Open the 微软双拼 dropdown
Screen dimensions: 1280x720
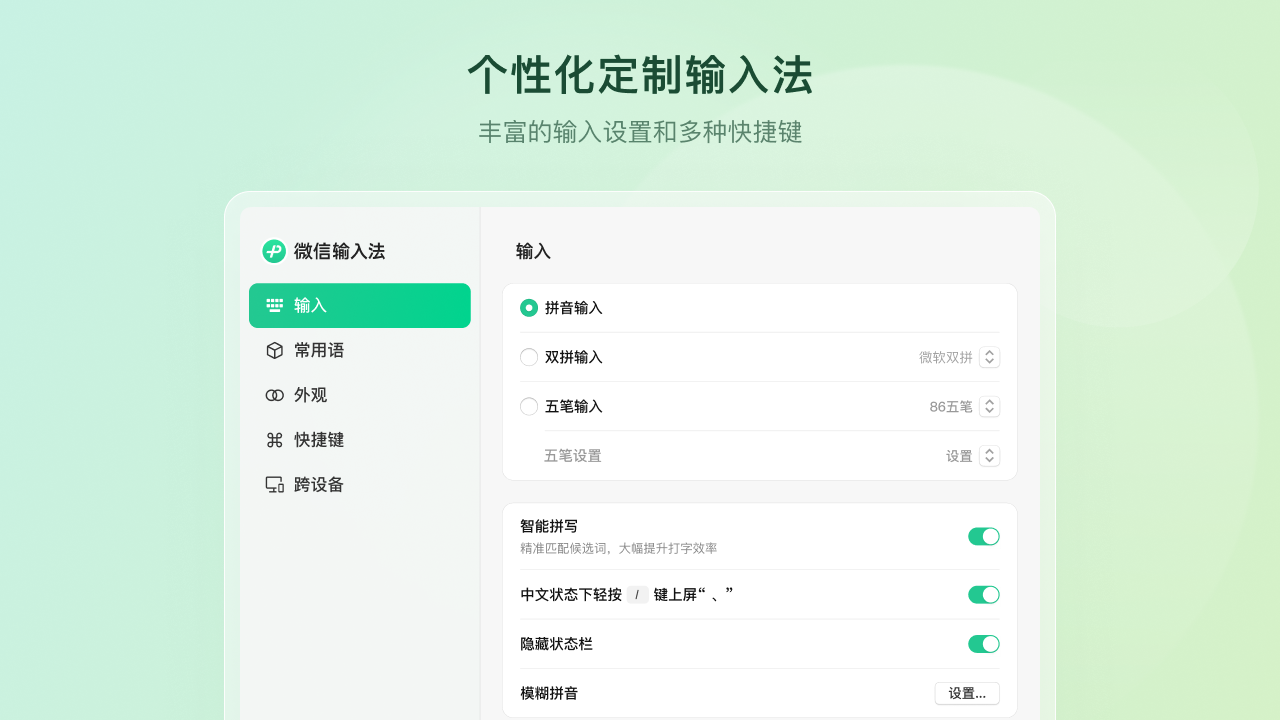(x=989, y=357)
